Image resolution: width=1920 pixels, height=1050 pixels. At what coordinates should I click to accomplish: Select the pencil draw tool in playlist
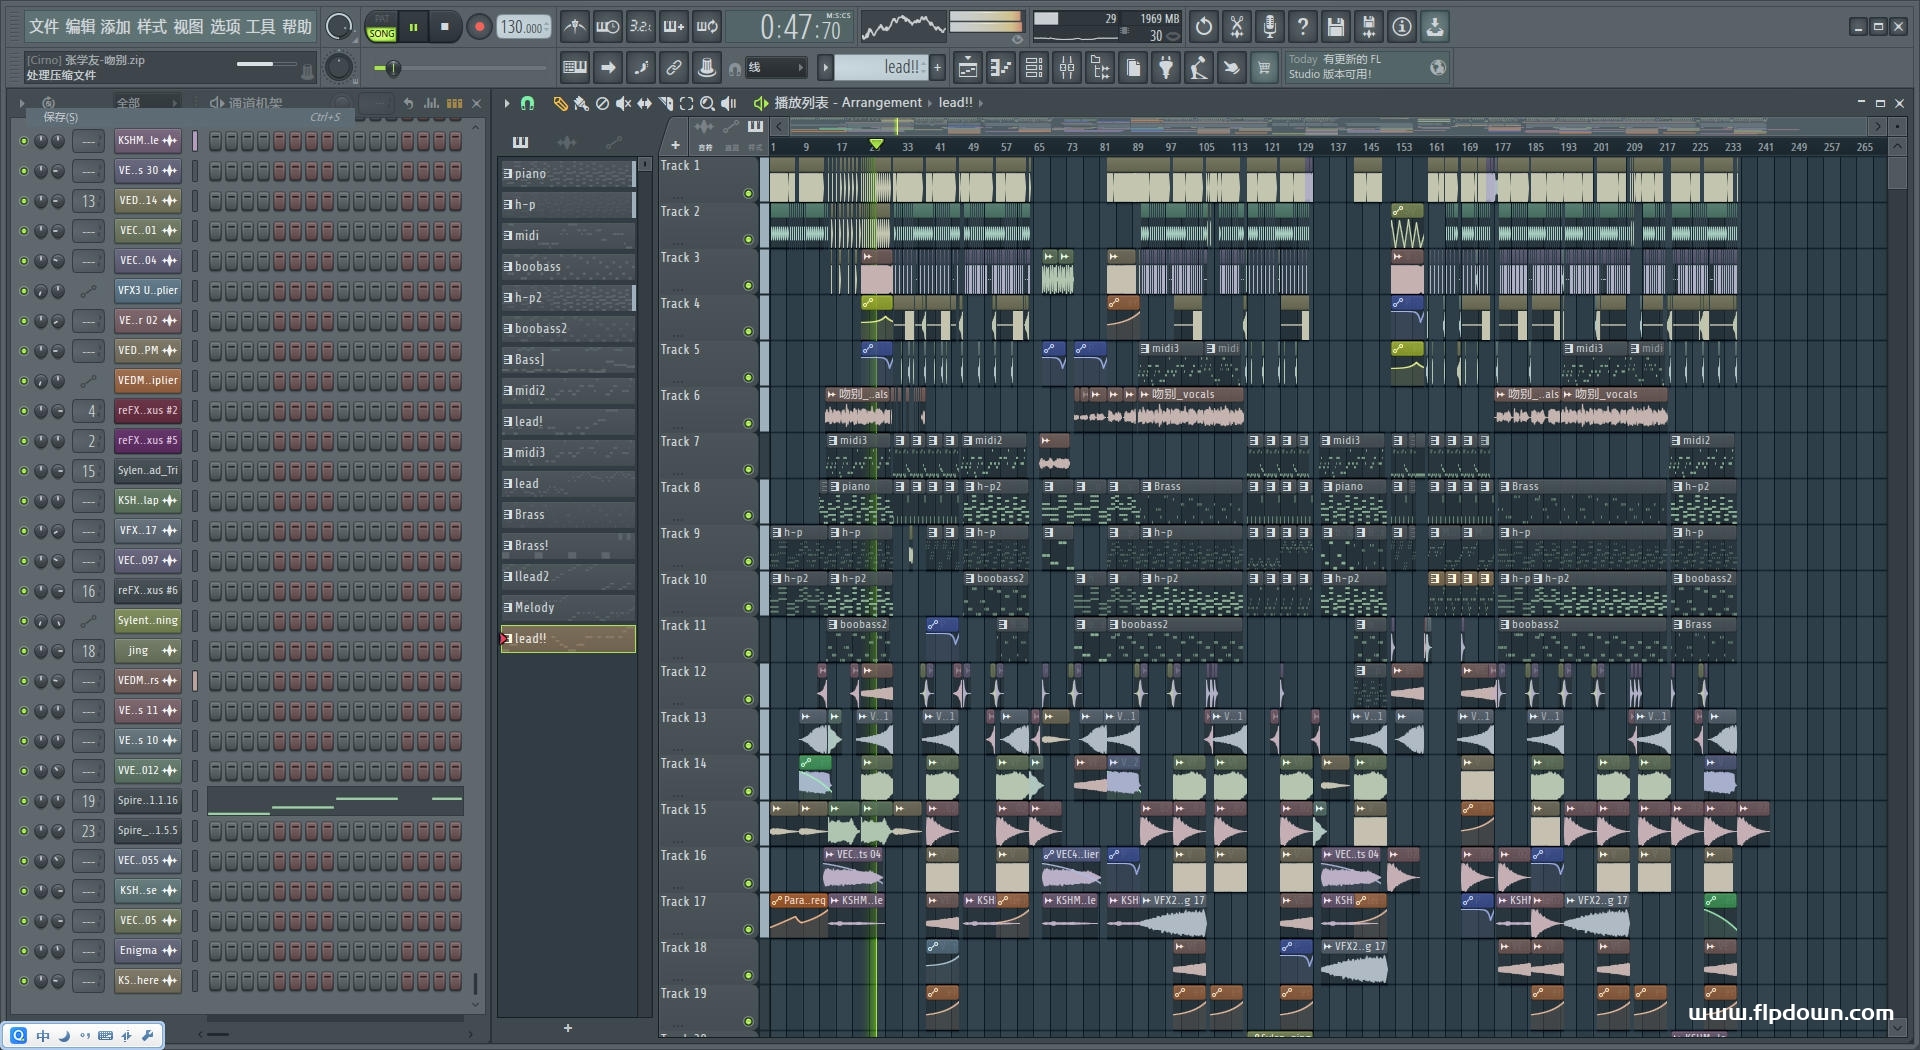pyautogui.click(x=560, y=103)
